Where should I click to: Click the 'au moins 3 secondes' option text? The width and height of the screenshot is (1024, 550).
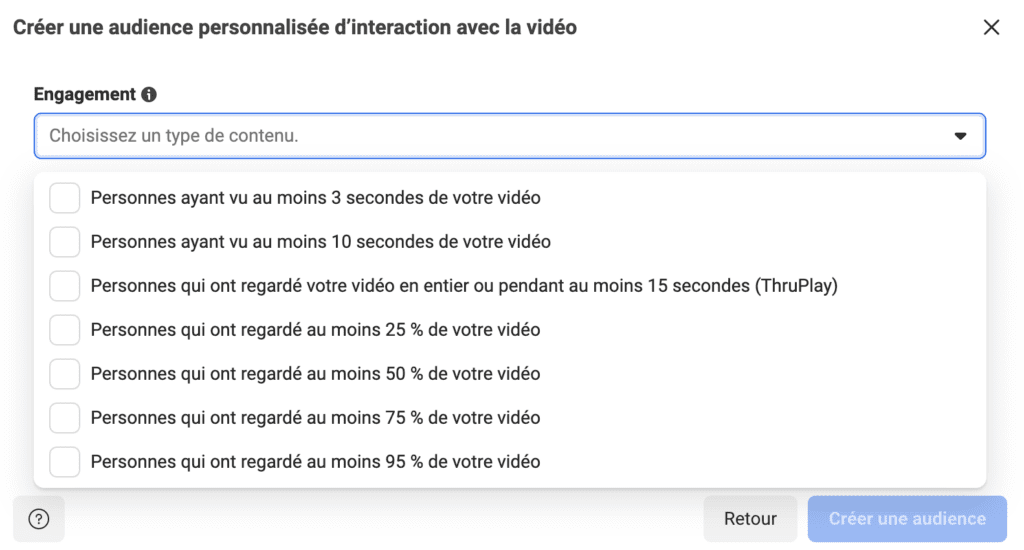pyautogui.click(x=315, y=198)
